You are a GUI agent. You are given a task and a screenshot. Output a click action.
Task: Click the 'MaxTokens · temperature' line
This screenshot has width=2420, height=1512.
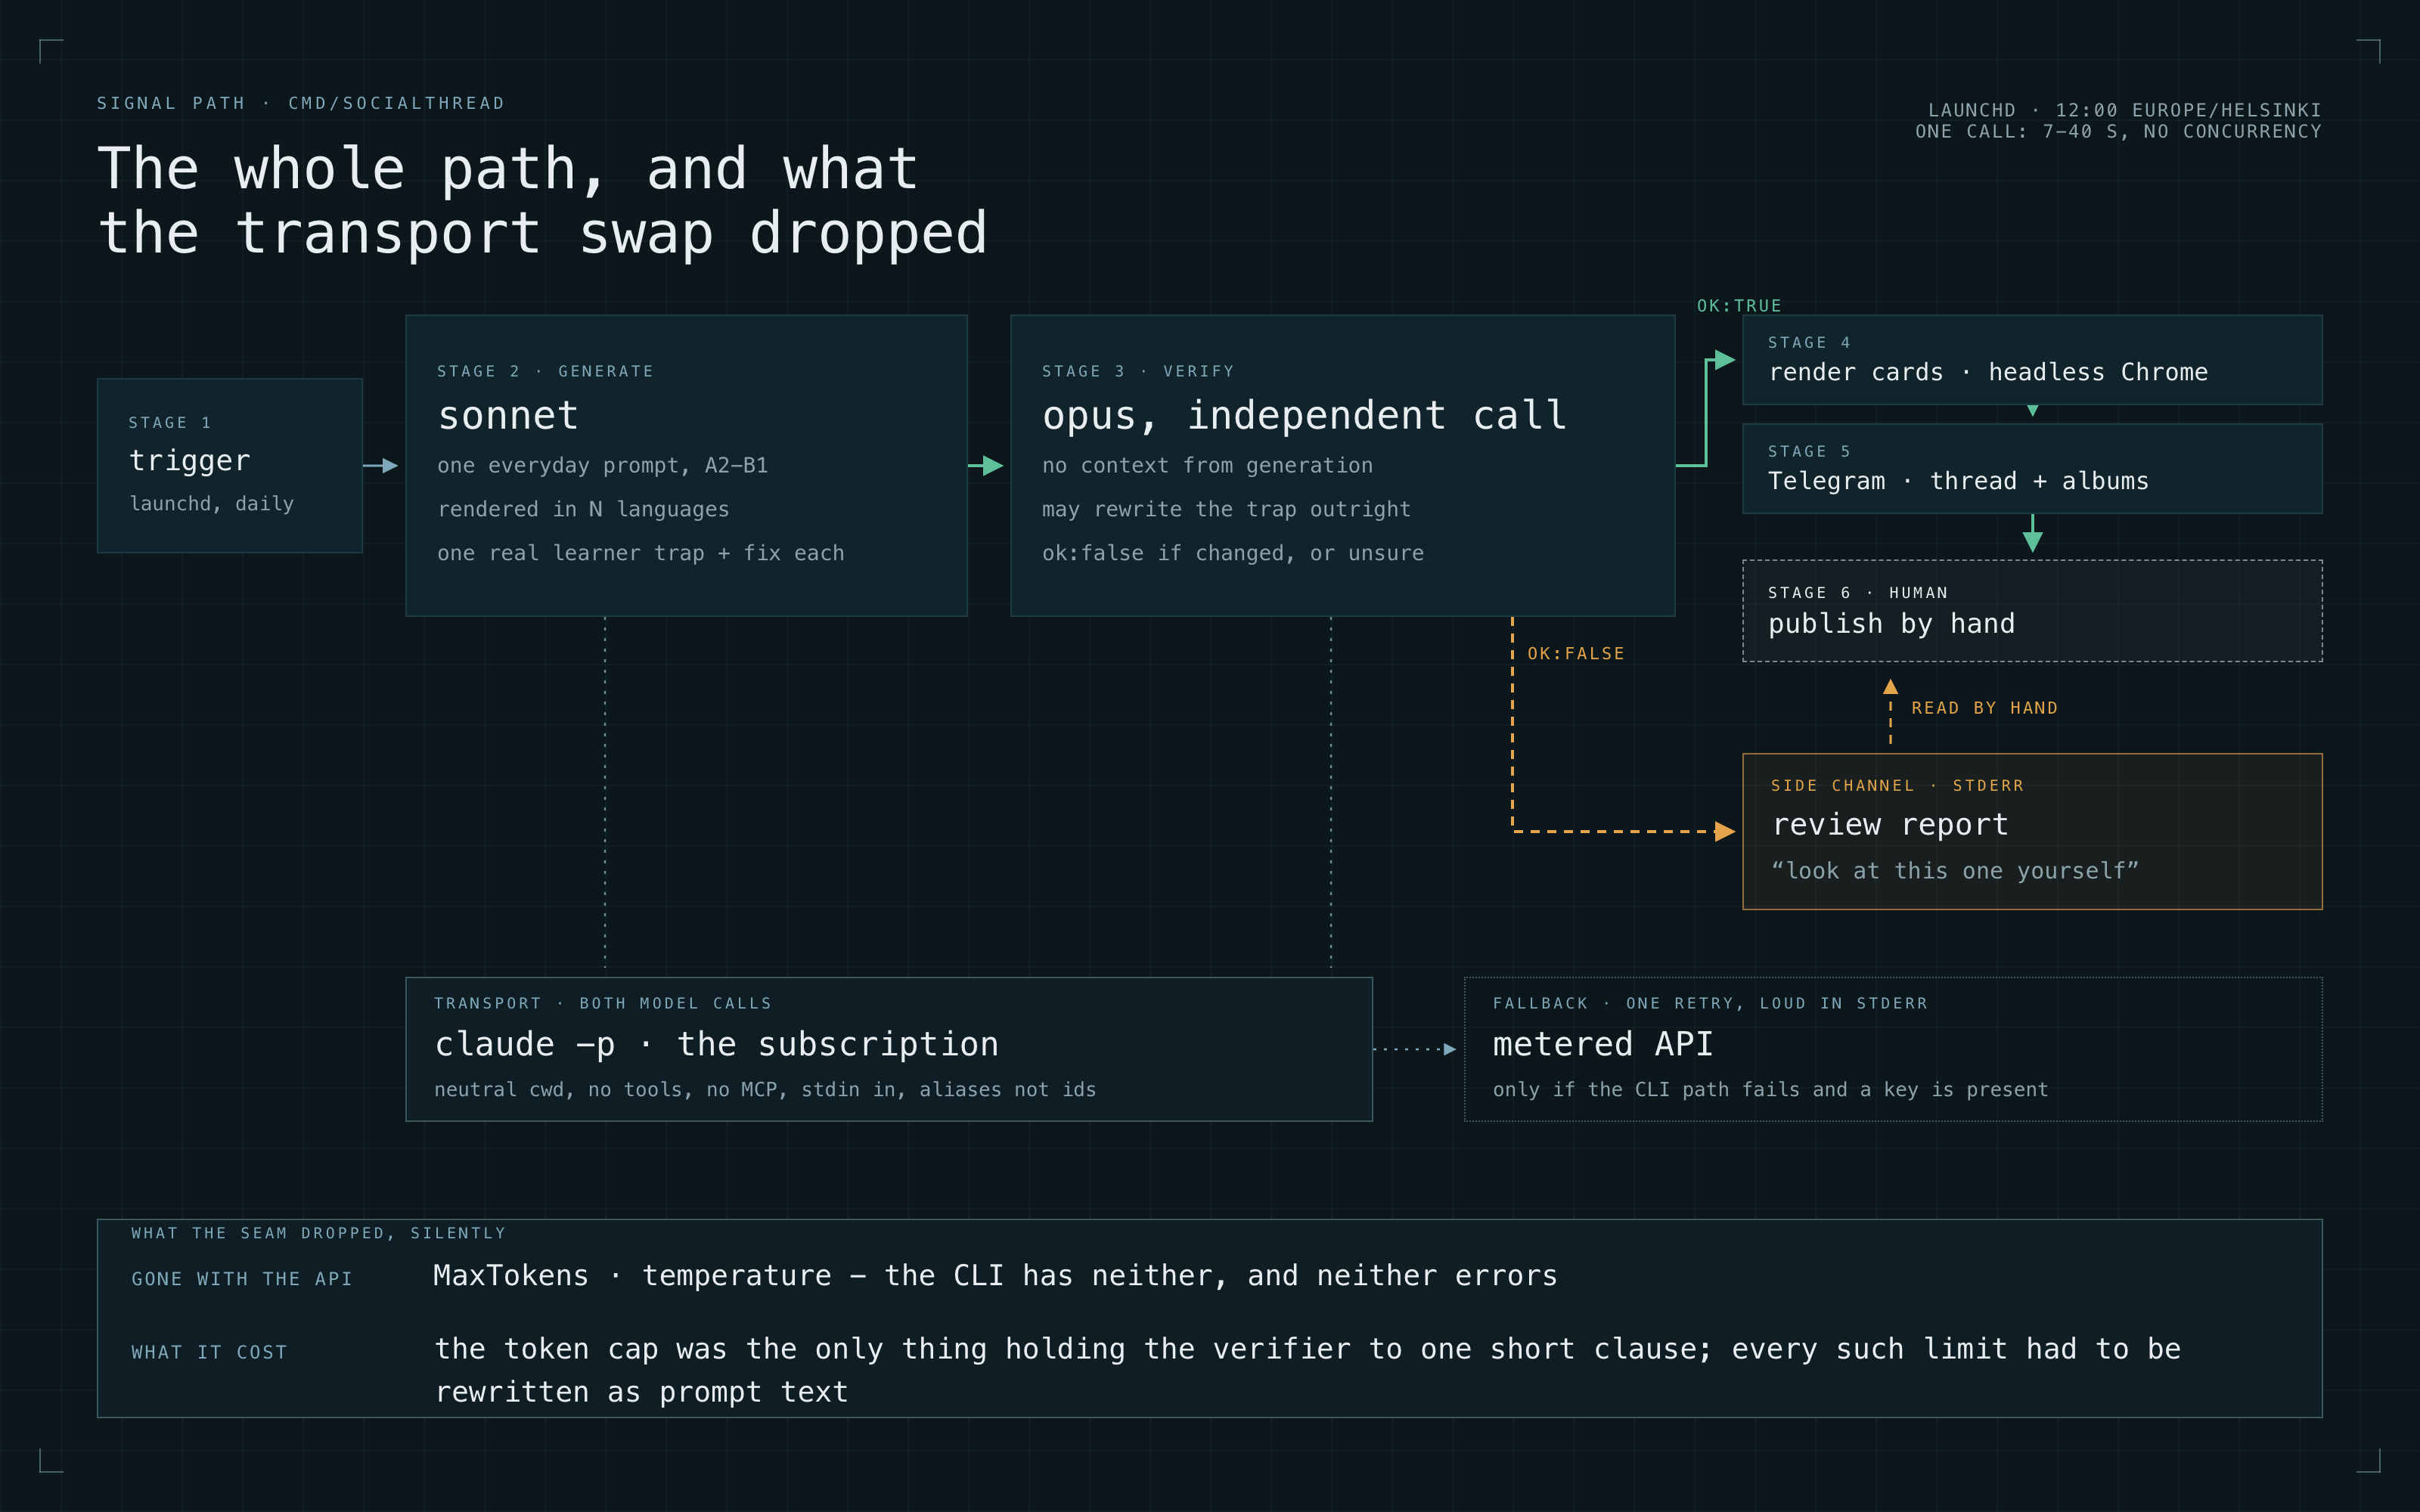[x=995, y=1276]
